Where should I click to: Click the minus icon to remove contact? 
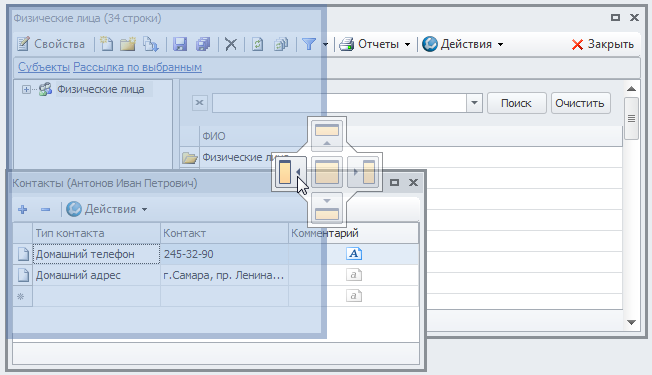46,210
